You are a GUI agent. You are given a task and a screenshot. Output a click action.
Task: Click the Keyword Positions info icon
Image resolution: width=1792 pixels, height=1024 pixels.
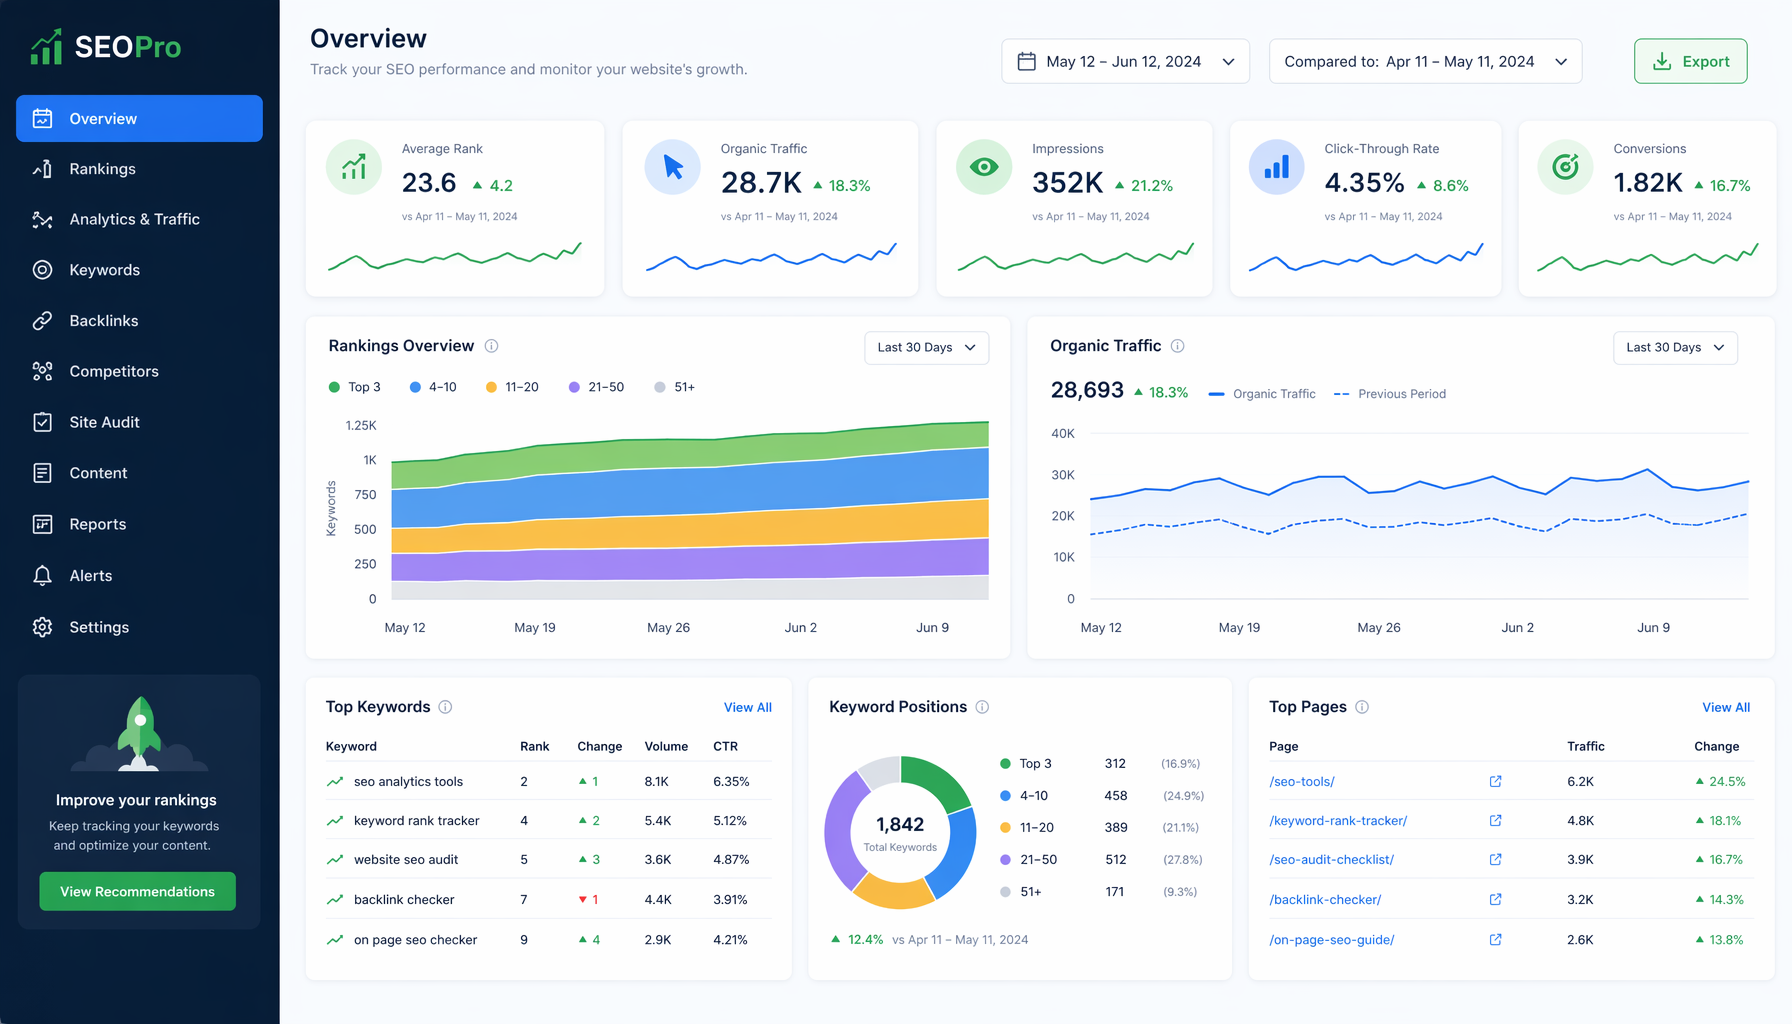coord(982,707)
